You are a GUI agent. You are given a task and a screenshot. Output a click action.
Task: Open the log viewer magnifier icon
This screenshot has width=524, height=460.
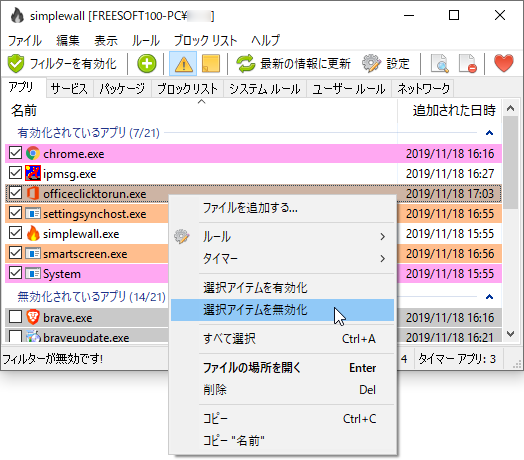pyautogui.click(x=439, y=63)
